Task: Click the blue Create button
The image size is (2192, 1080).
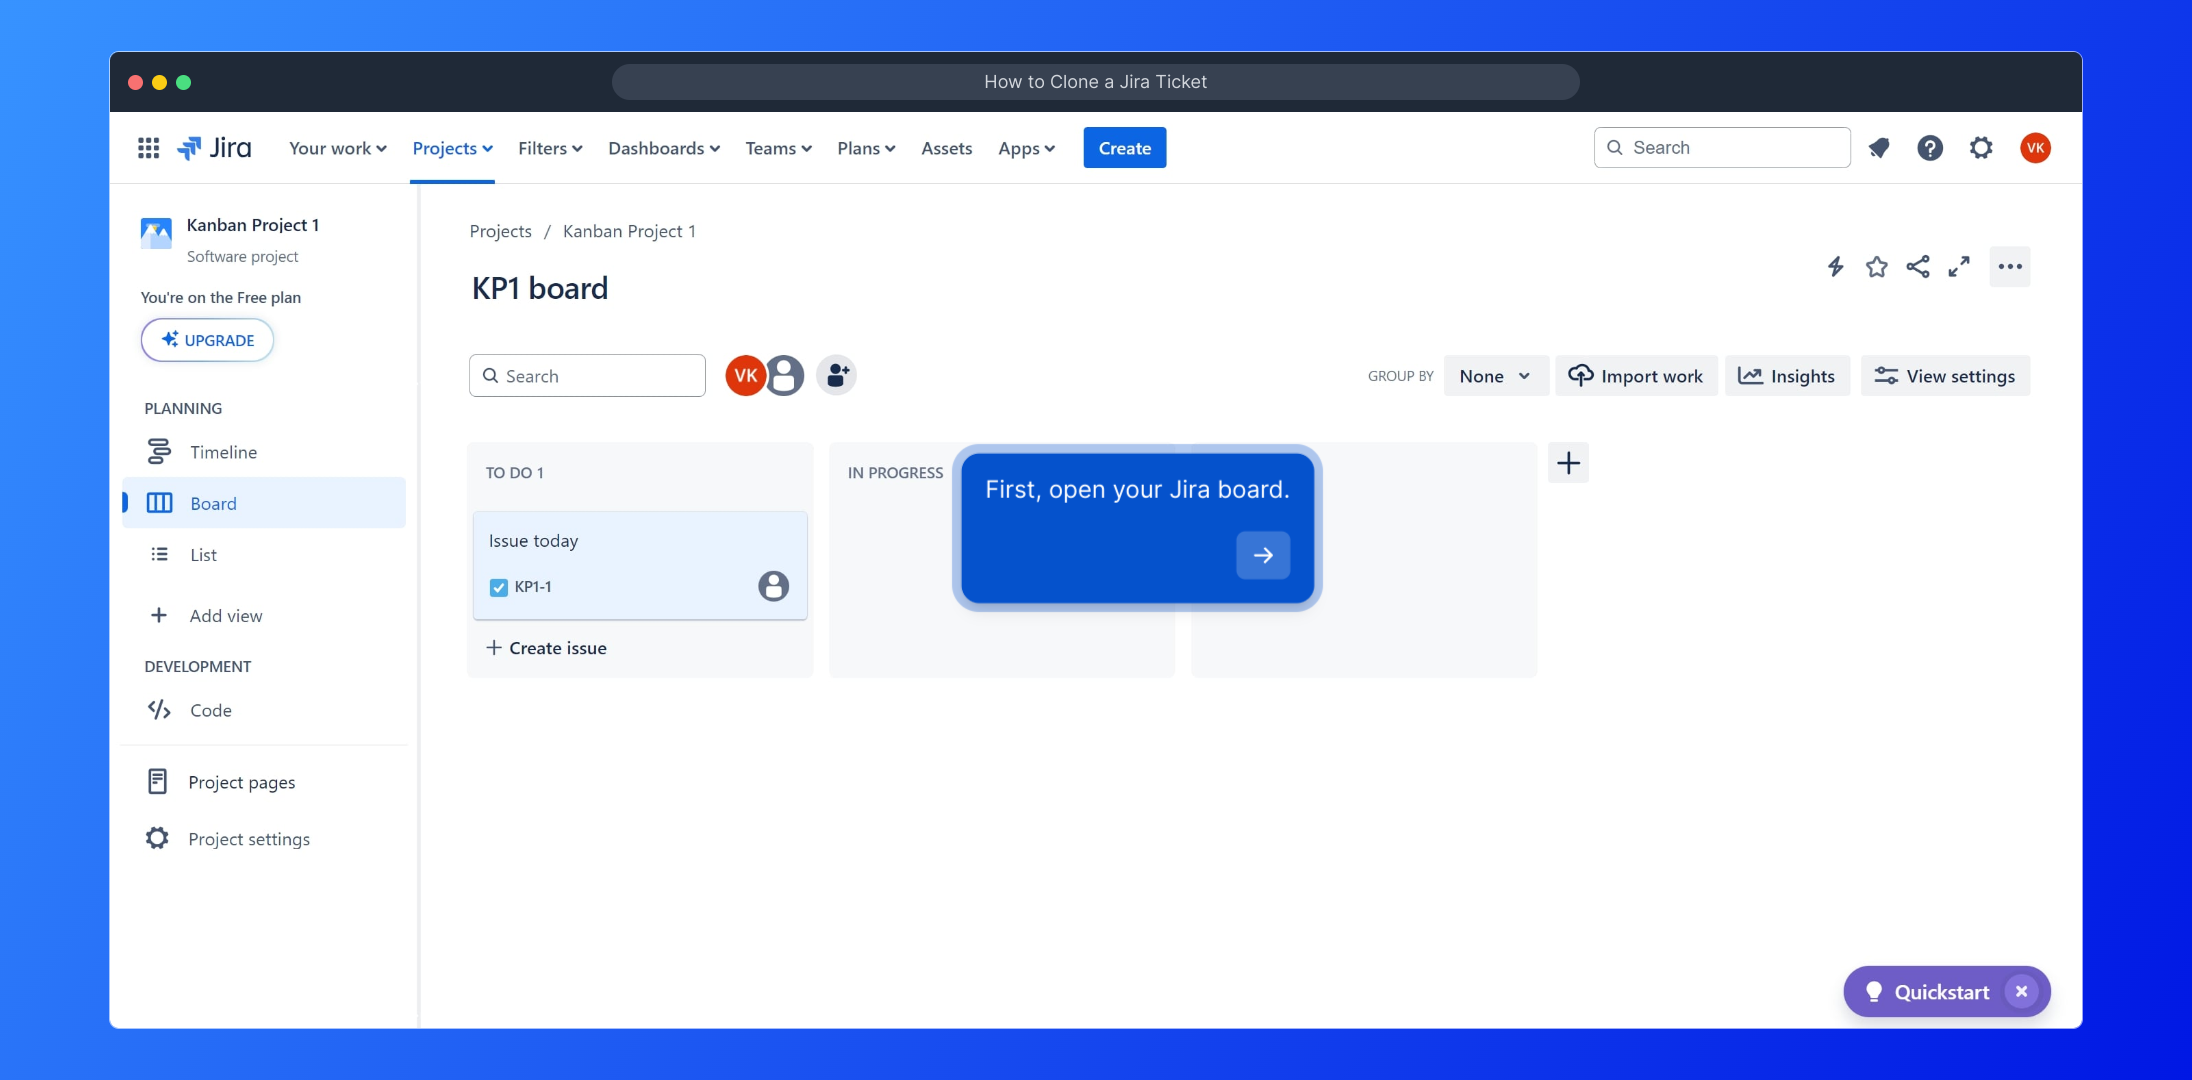Action: click(1124, 148)
